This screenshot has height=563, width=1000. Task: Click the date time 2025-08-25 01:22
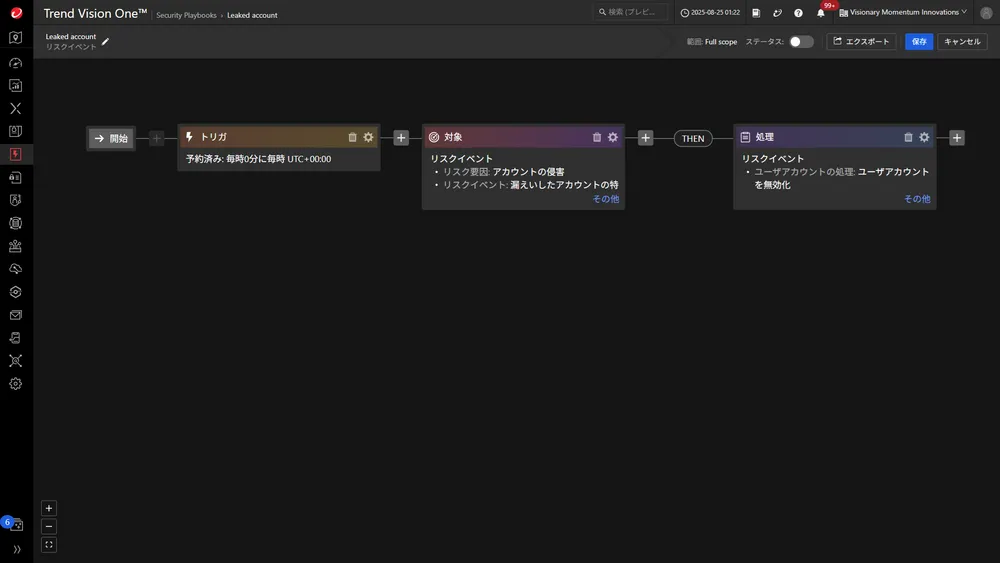710,13
